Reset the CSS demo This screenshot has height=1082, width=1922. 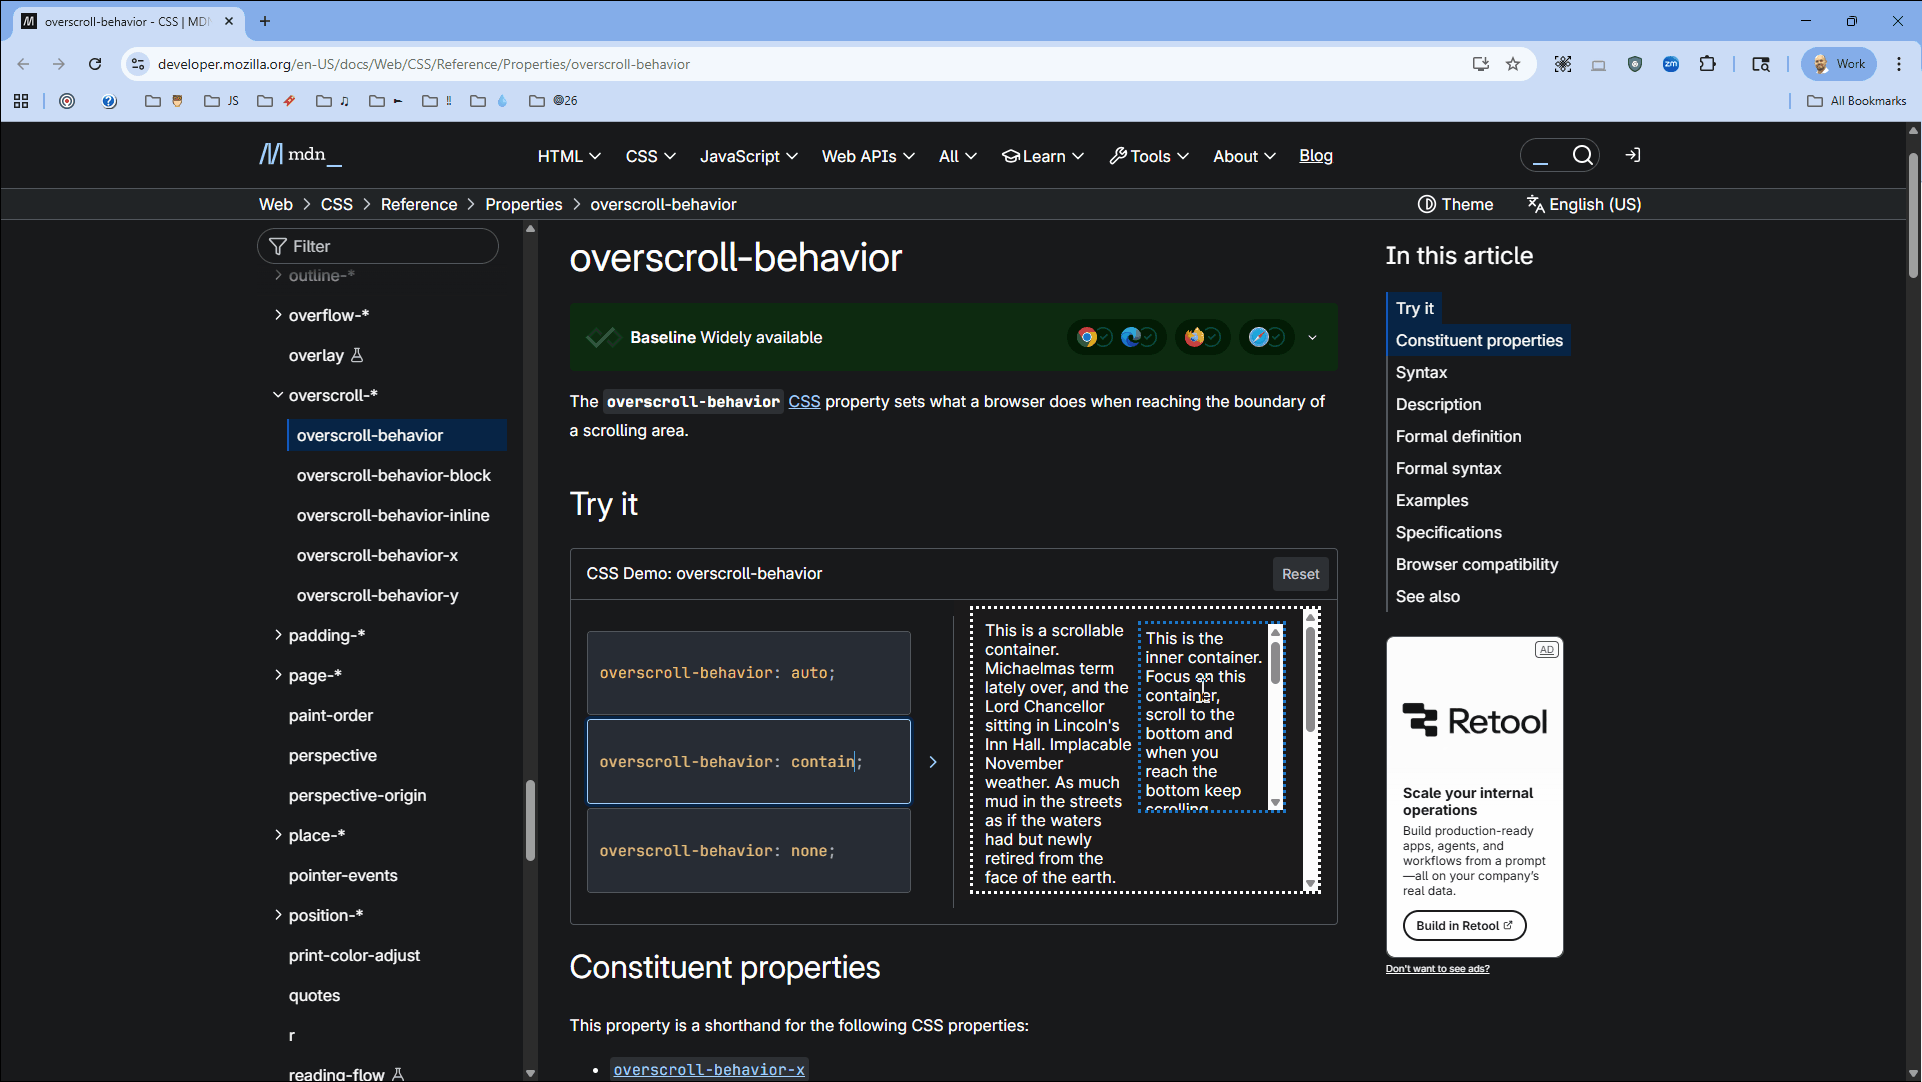1300,574
